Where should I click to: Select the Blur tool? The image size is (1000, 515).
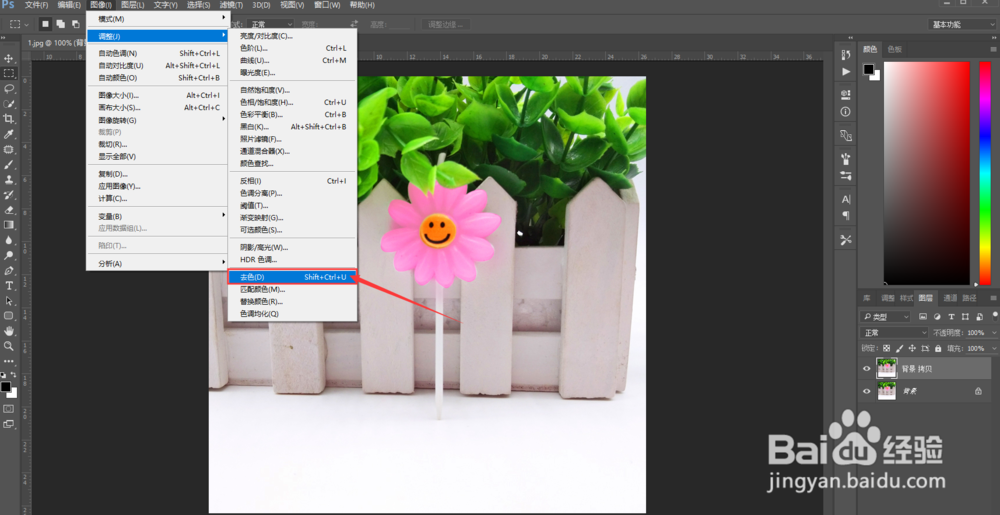click(x=9, y=240)
